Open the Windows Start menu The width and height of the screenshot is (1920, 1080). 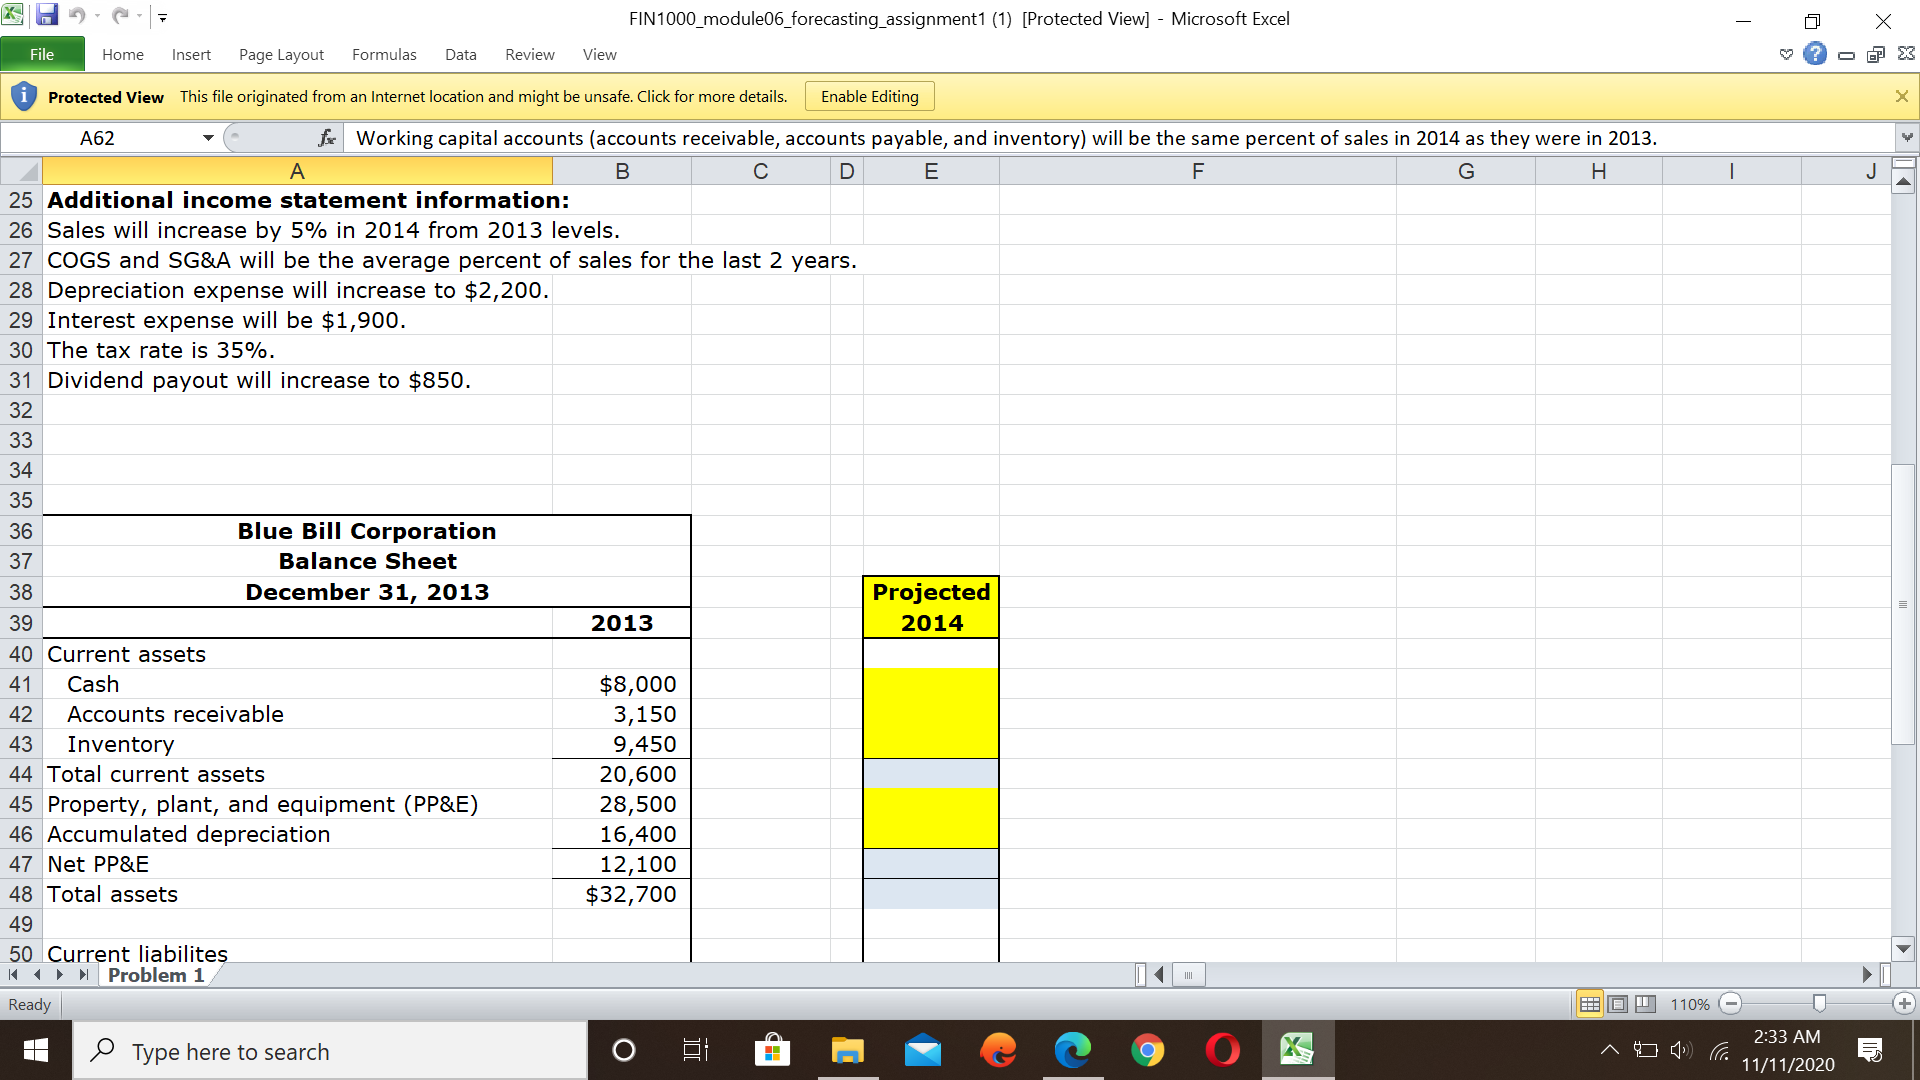[36, 1050]
